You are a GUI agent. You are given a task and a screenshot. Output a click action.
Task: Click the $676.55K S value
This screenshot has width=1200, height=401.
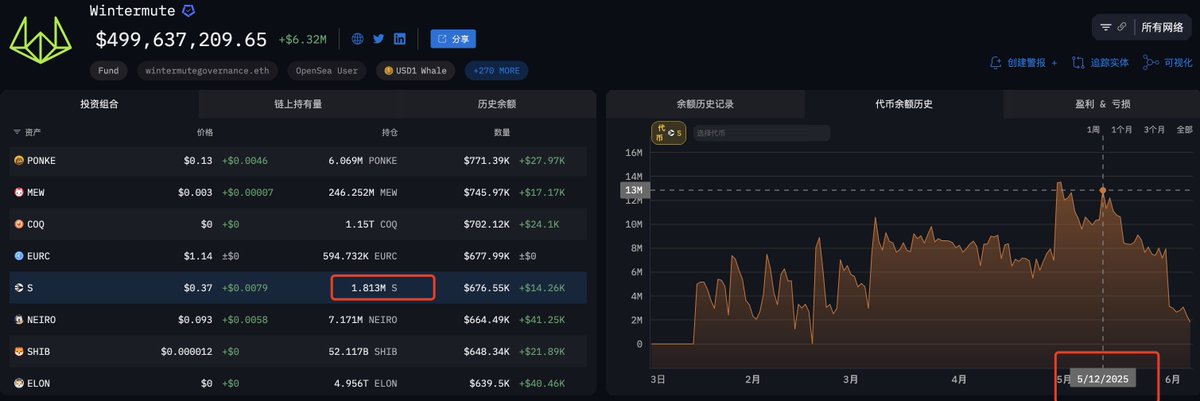click(487, 288)
